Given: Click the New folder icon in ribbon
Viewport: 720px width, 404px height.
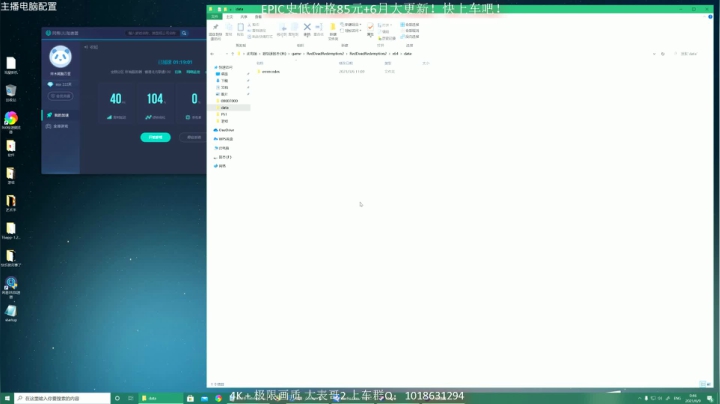Looking at the screenshot, I should 333,30.
